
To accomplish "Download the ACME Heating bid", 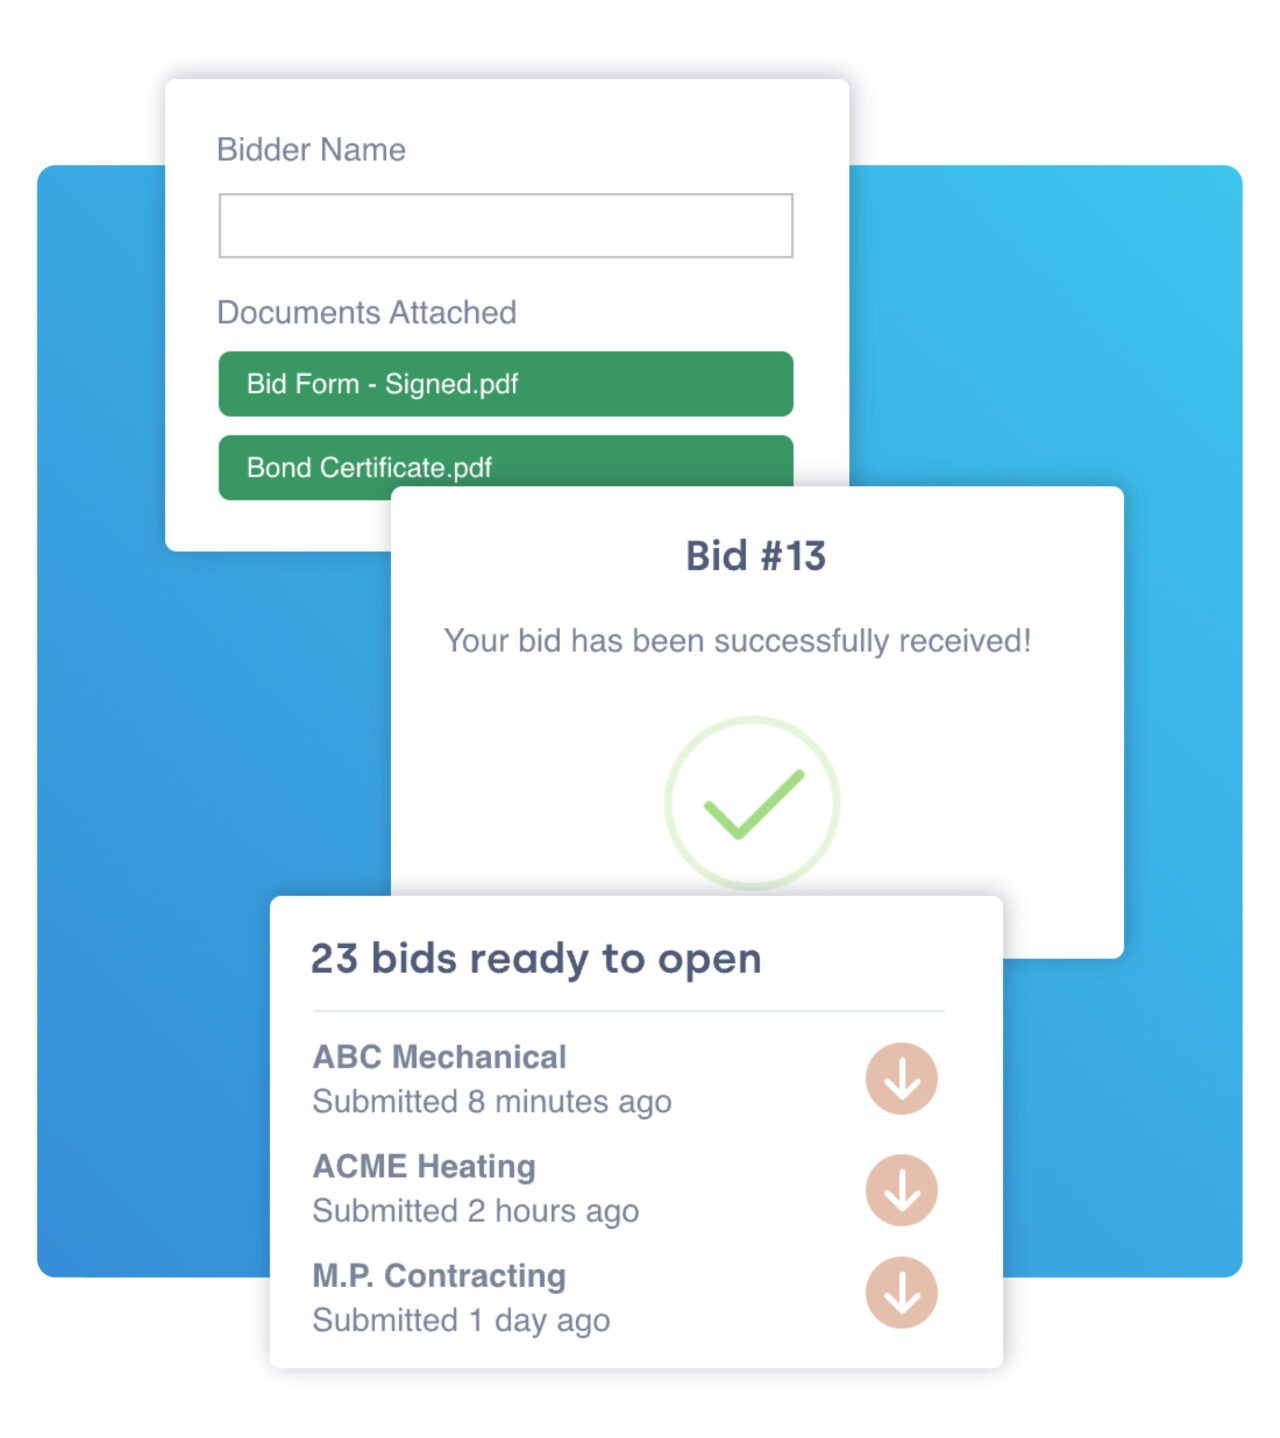I will (x=901, y=1190).
